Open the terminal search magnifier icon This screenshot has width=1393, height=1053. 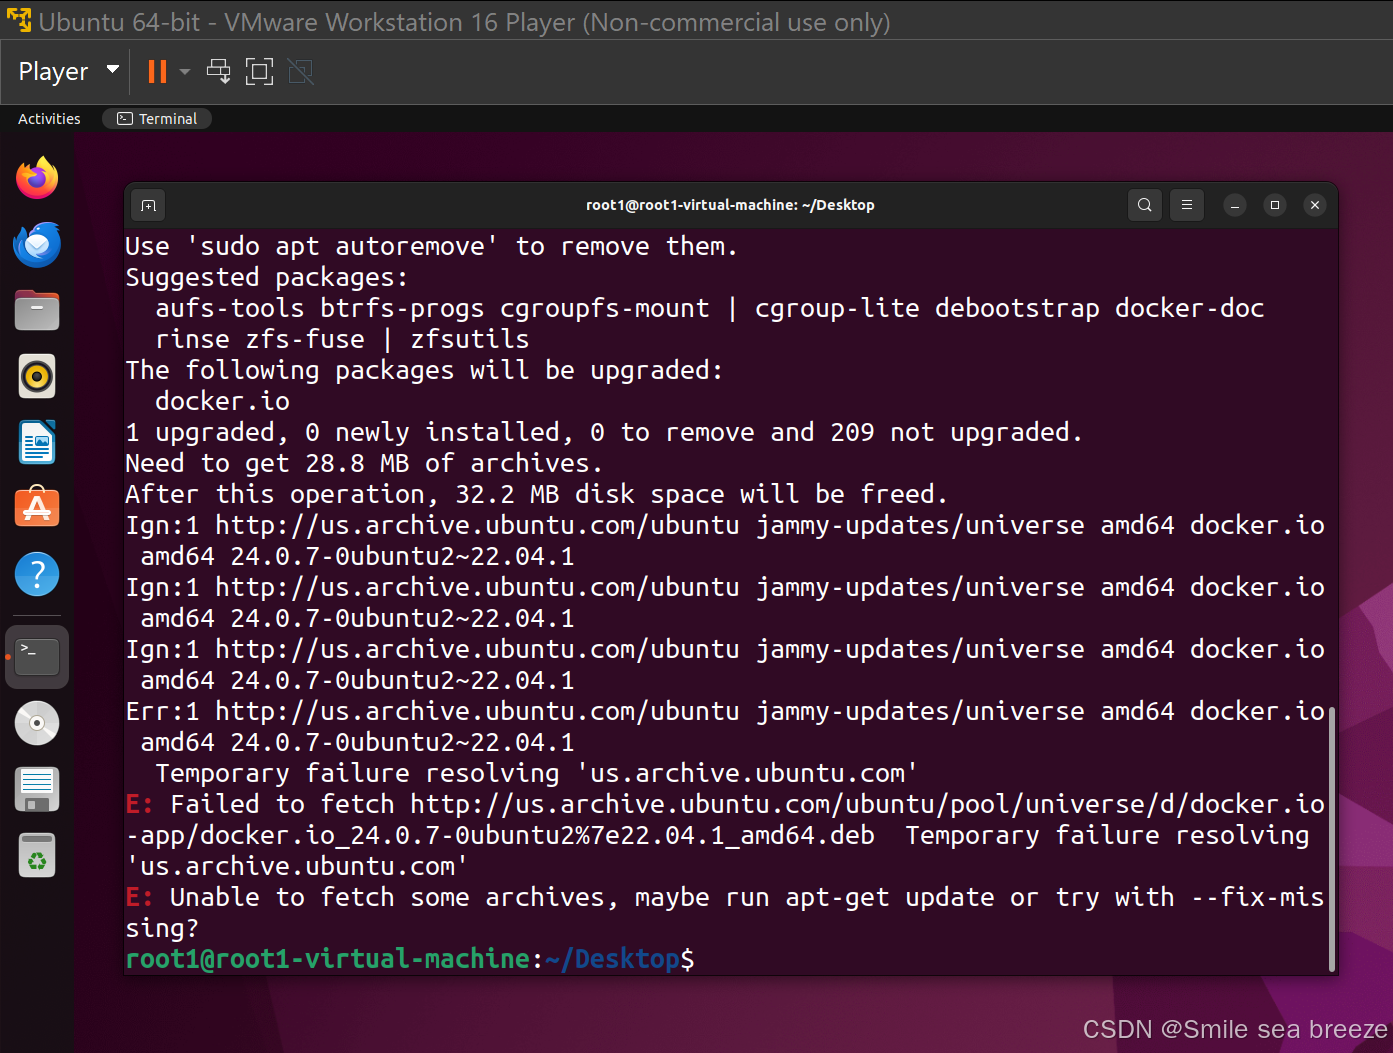(x=1144, y=205)
